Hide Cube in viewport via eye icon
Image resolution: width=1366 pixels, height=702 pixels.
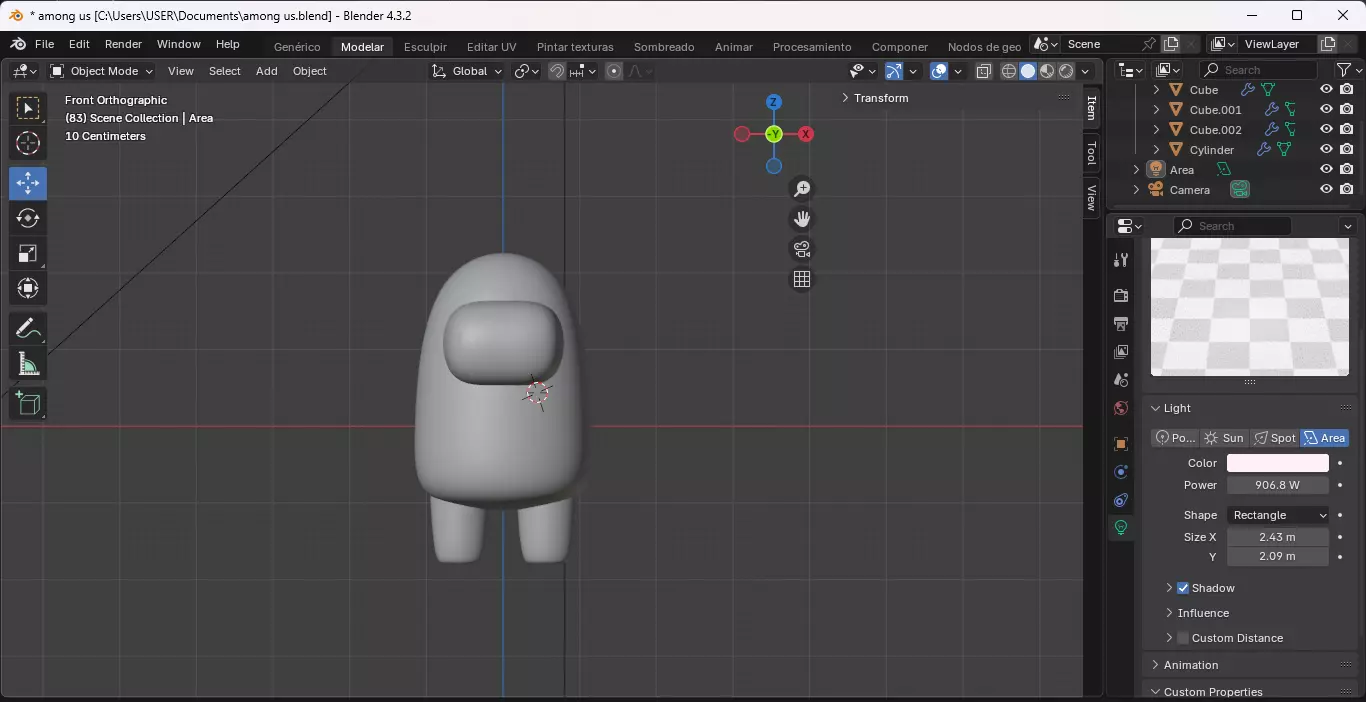[1326, 89]
